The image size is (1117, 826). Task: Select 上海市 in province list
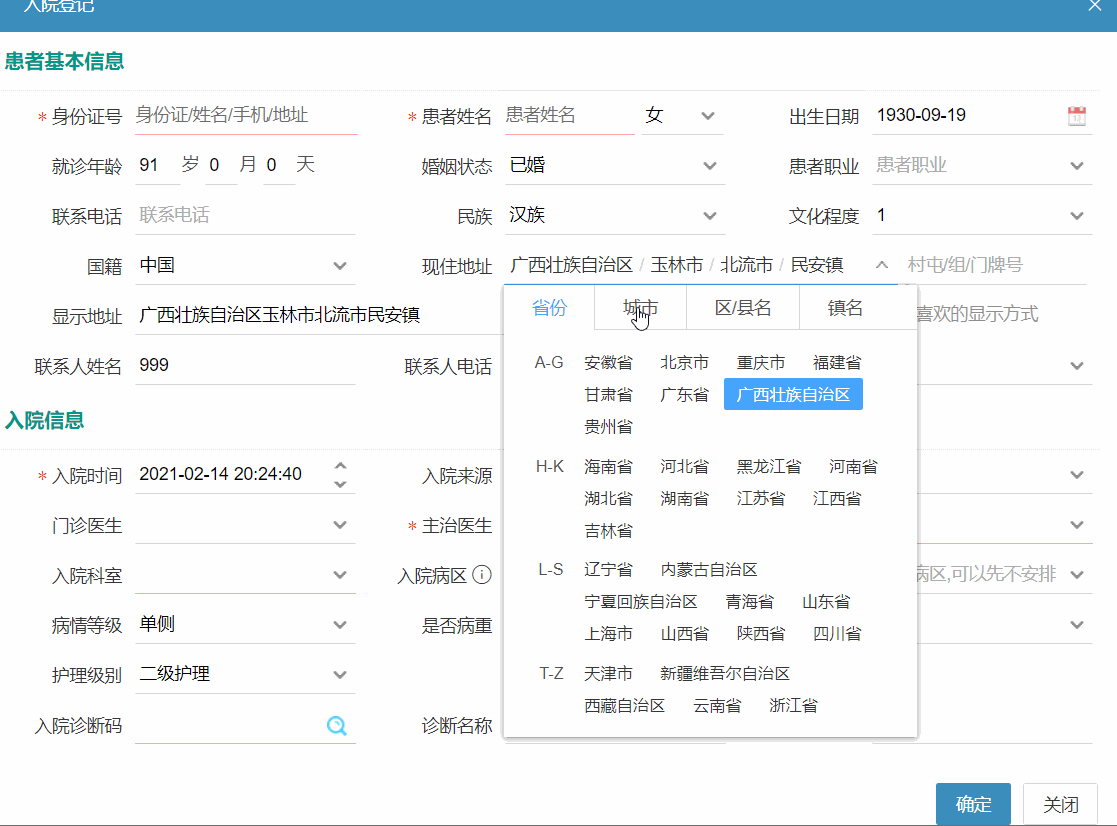click(x=608, y=634)
